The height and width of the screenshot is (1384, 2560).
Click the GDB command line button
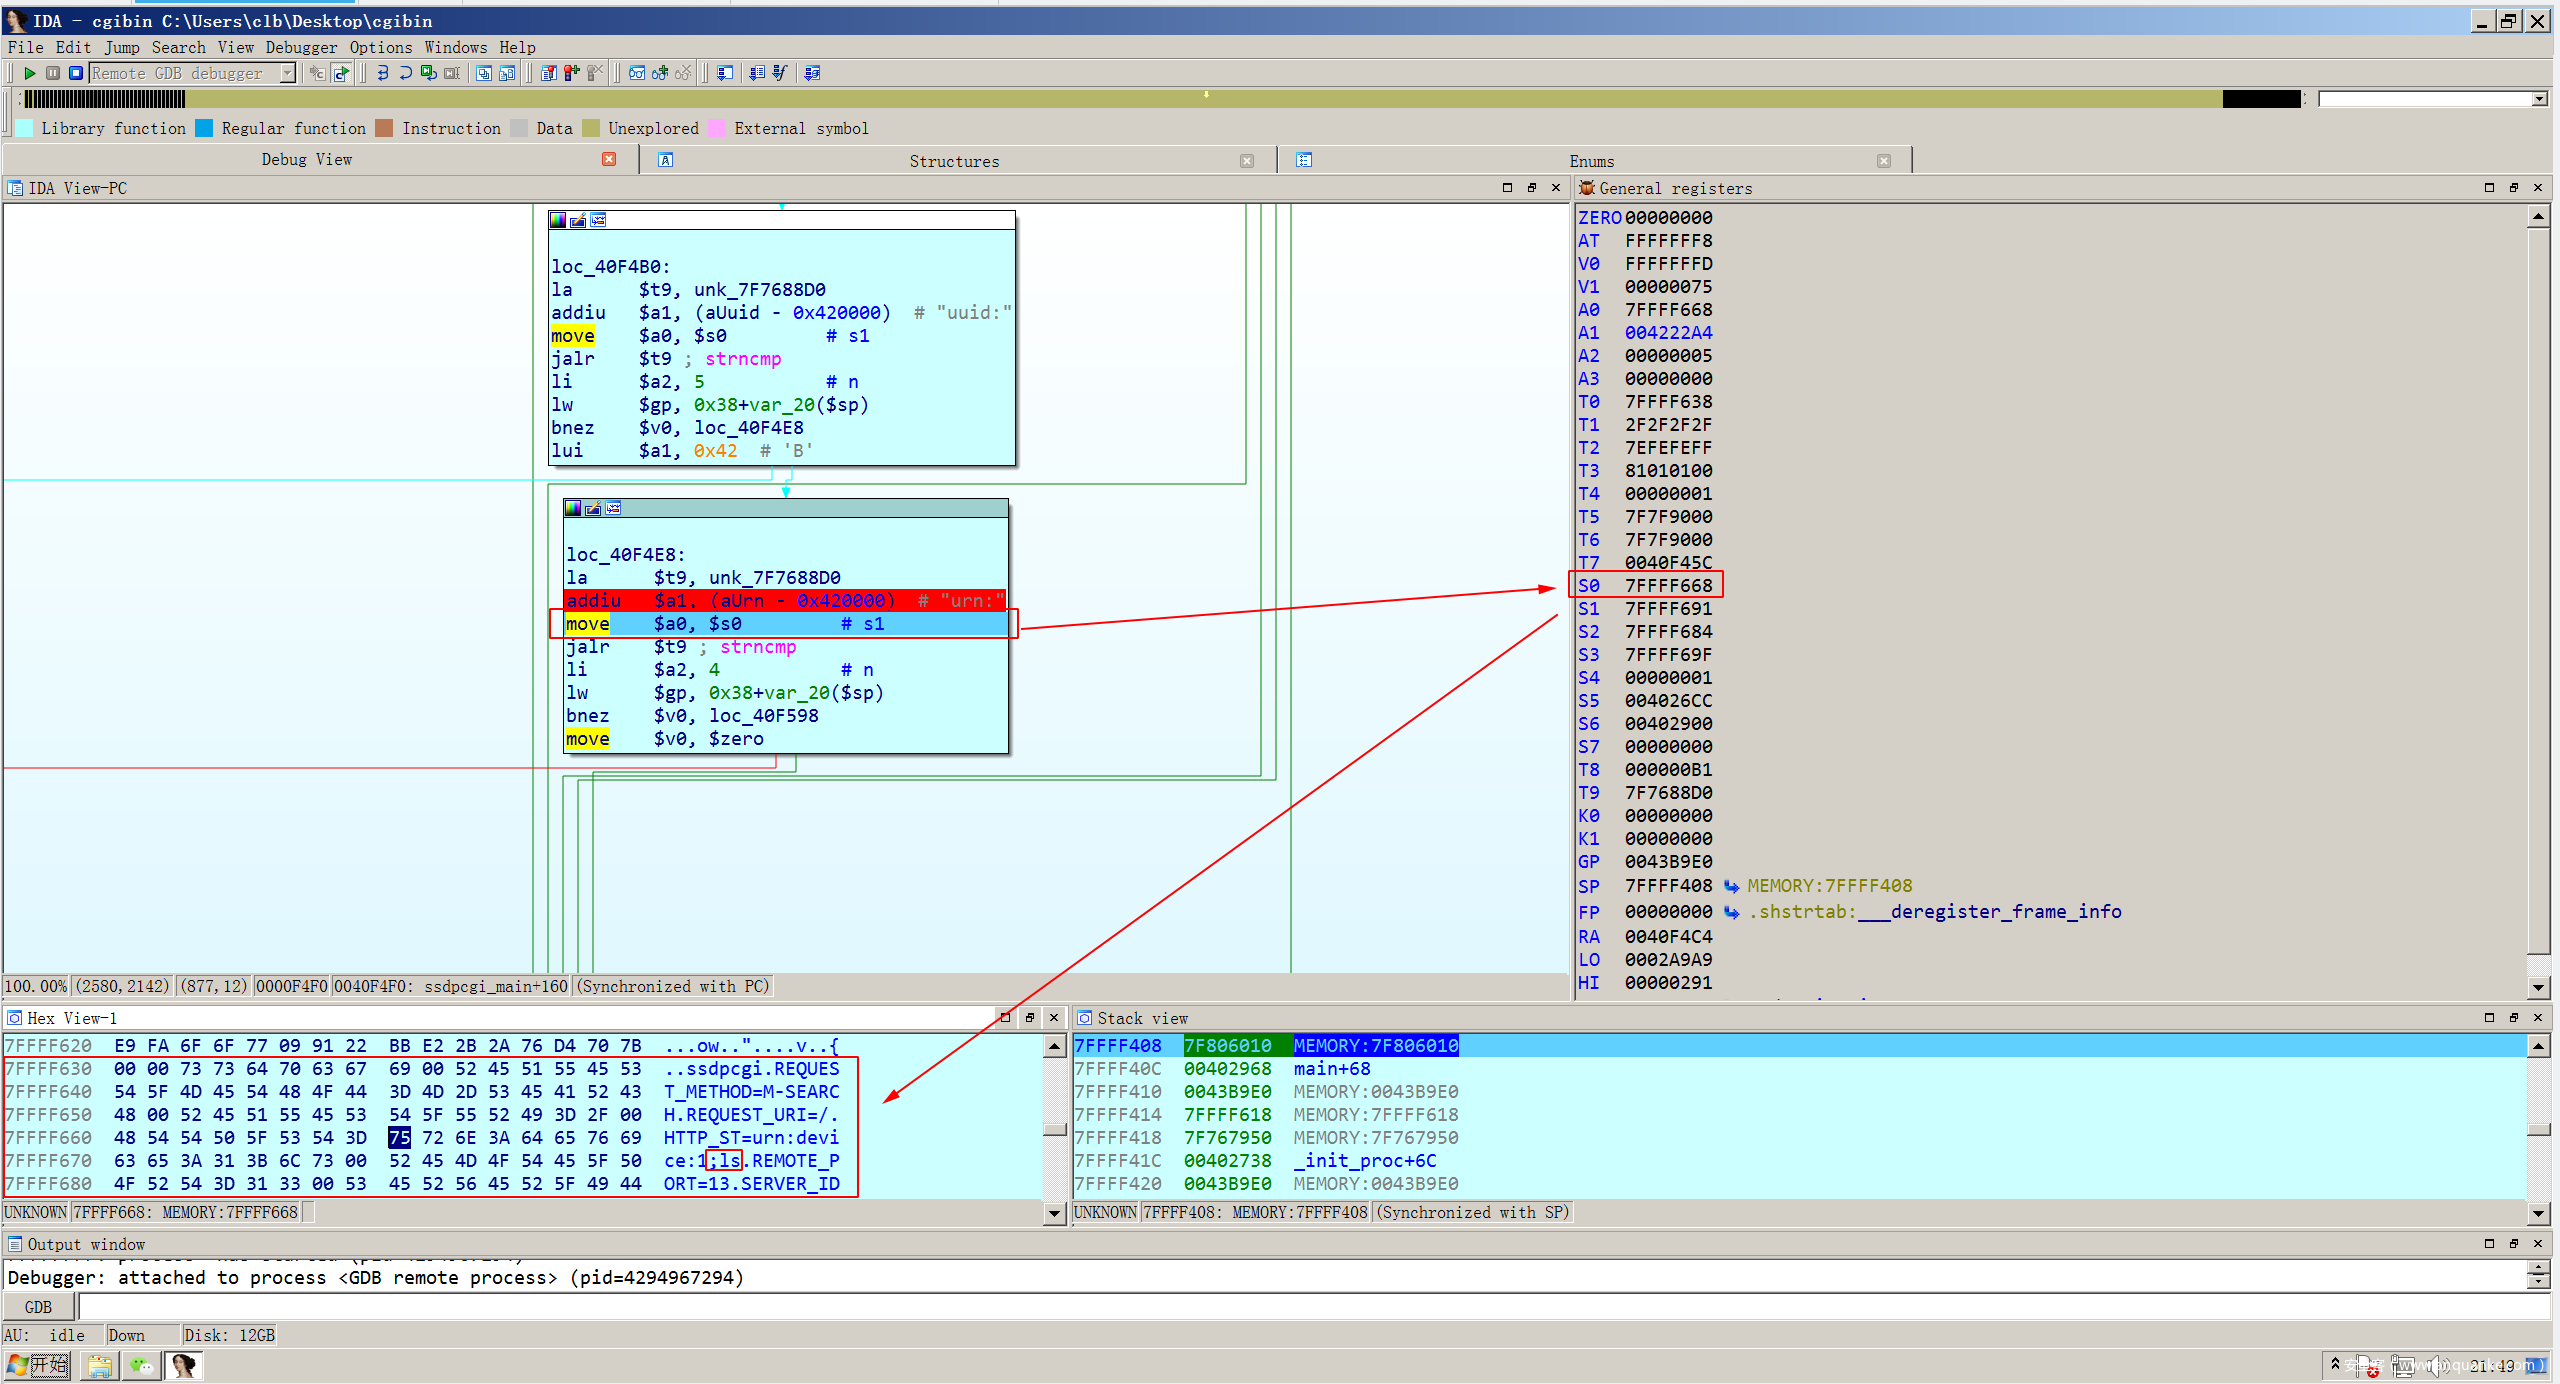click(x=38, y=1307)
